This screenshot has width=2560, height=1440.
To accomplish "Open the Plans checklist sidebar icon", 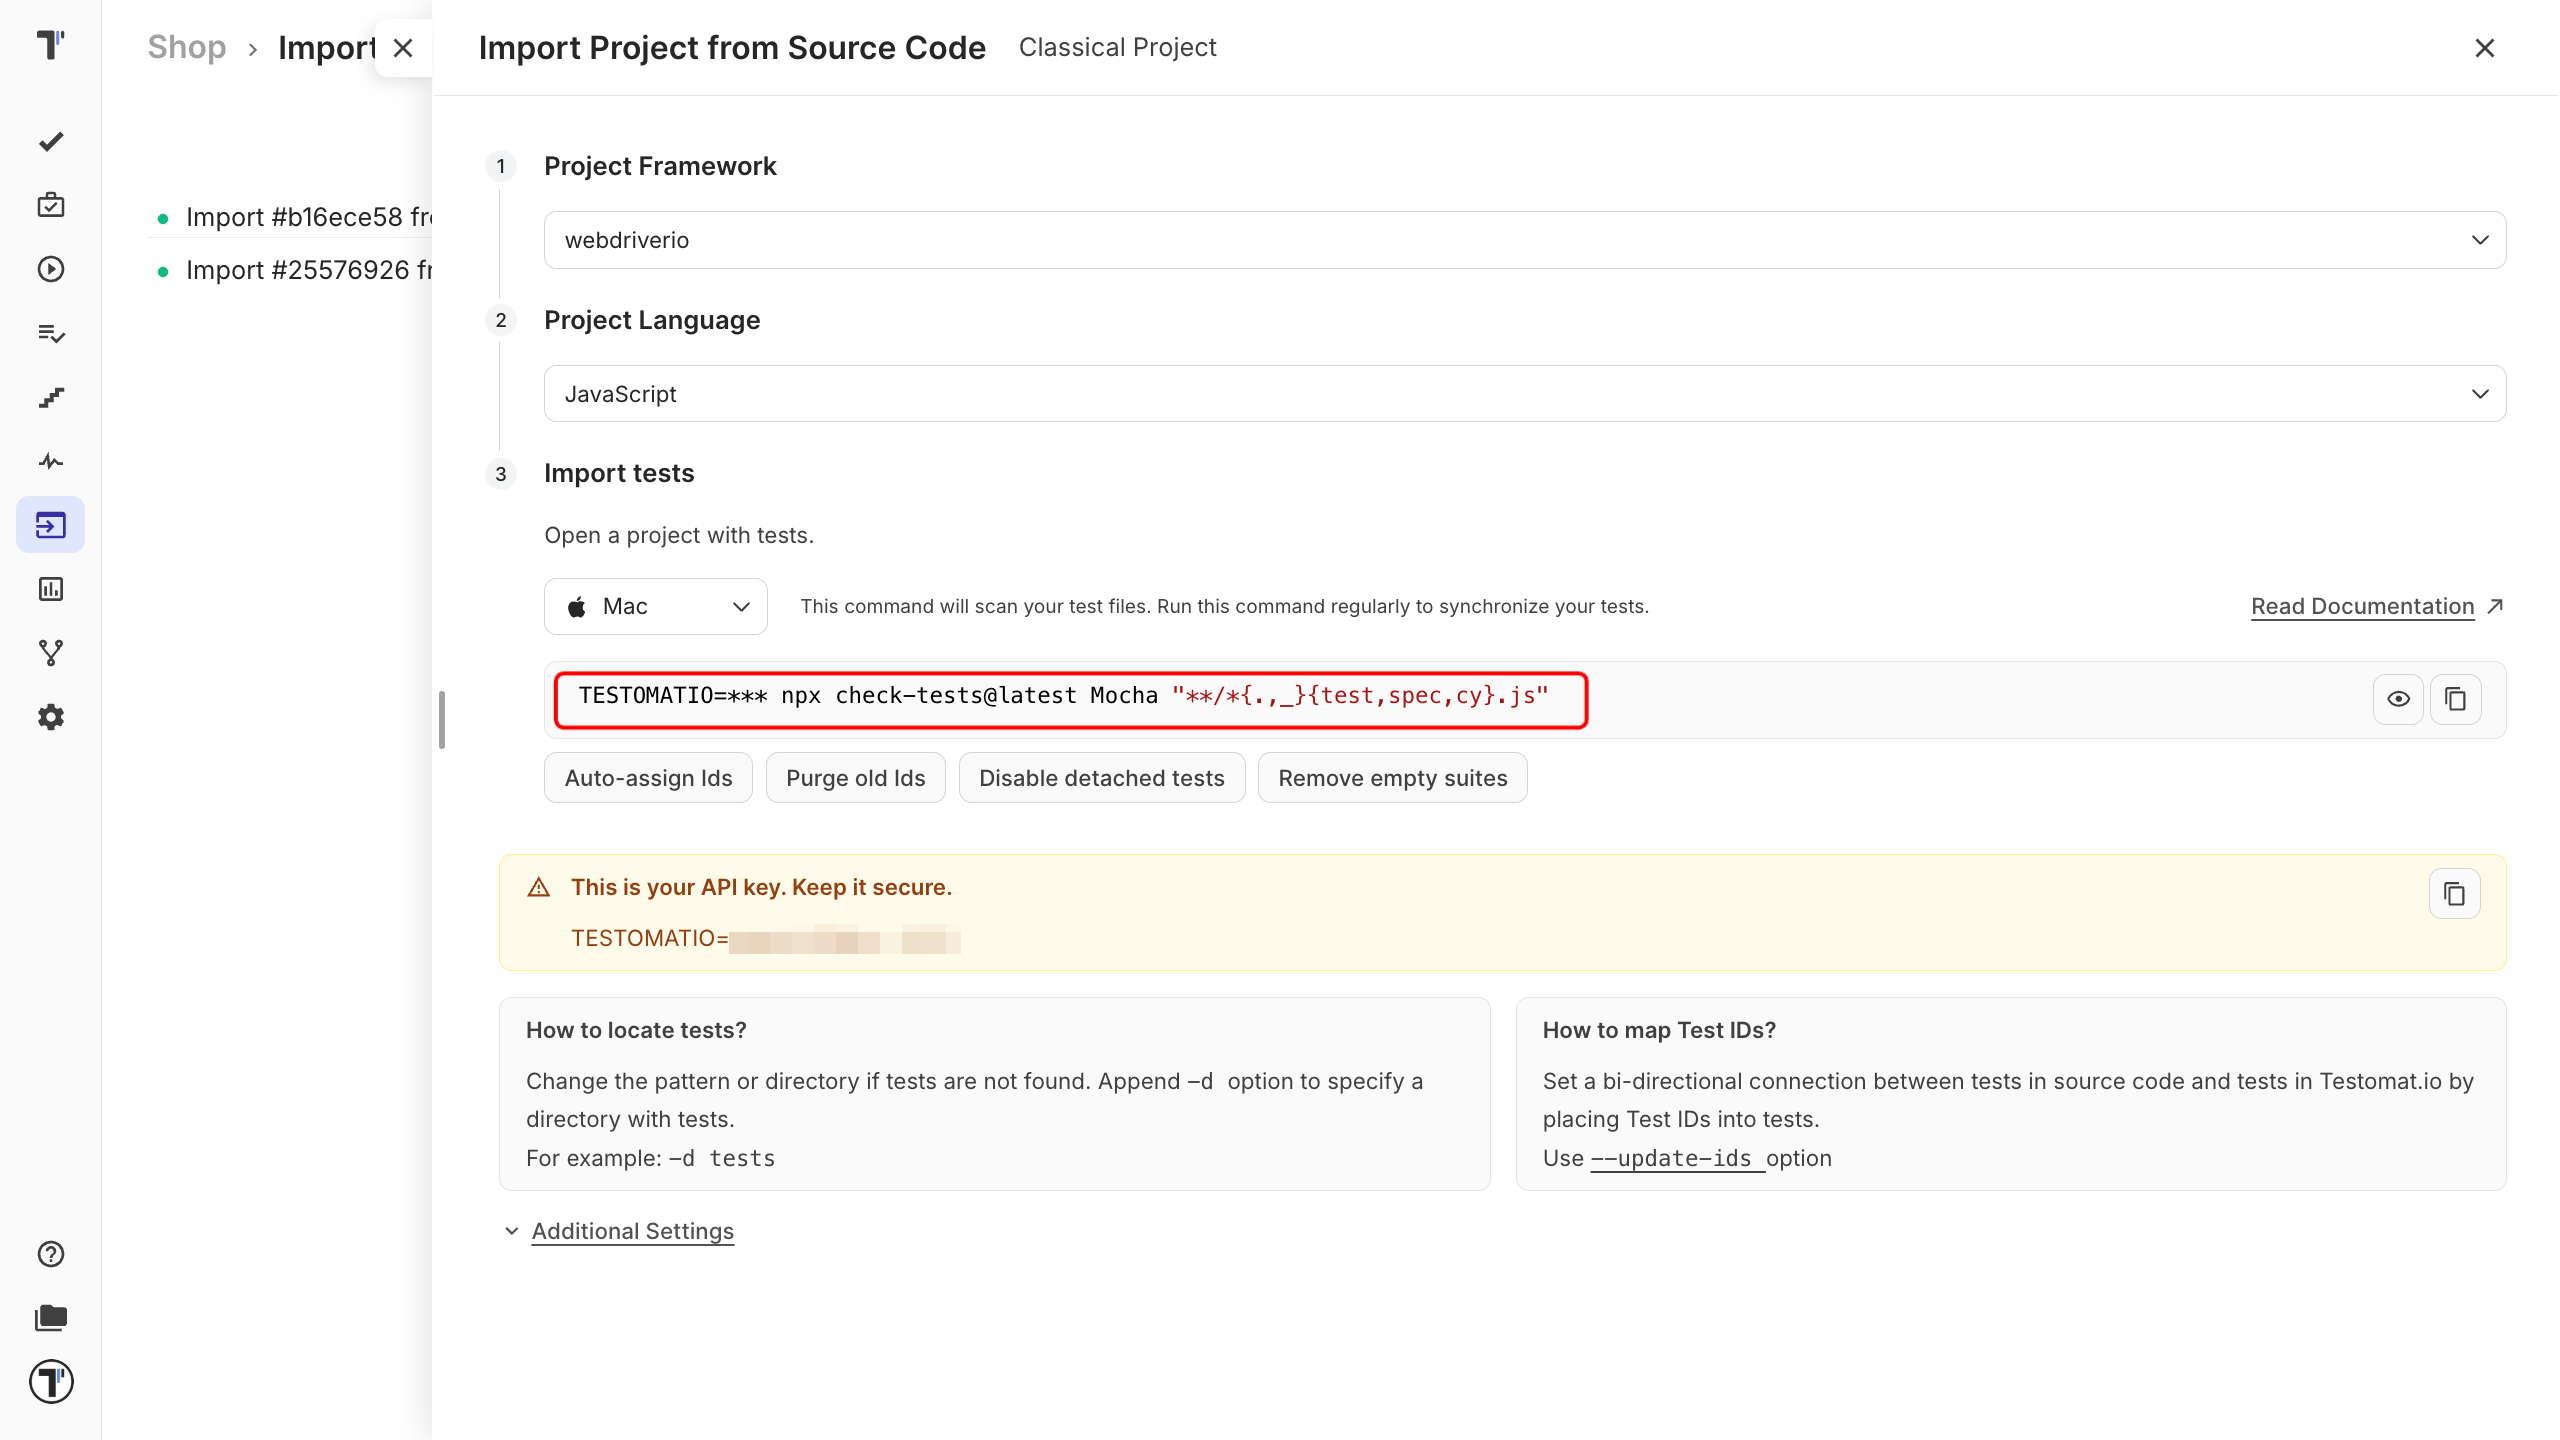I will (51, 333).
